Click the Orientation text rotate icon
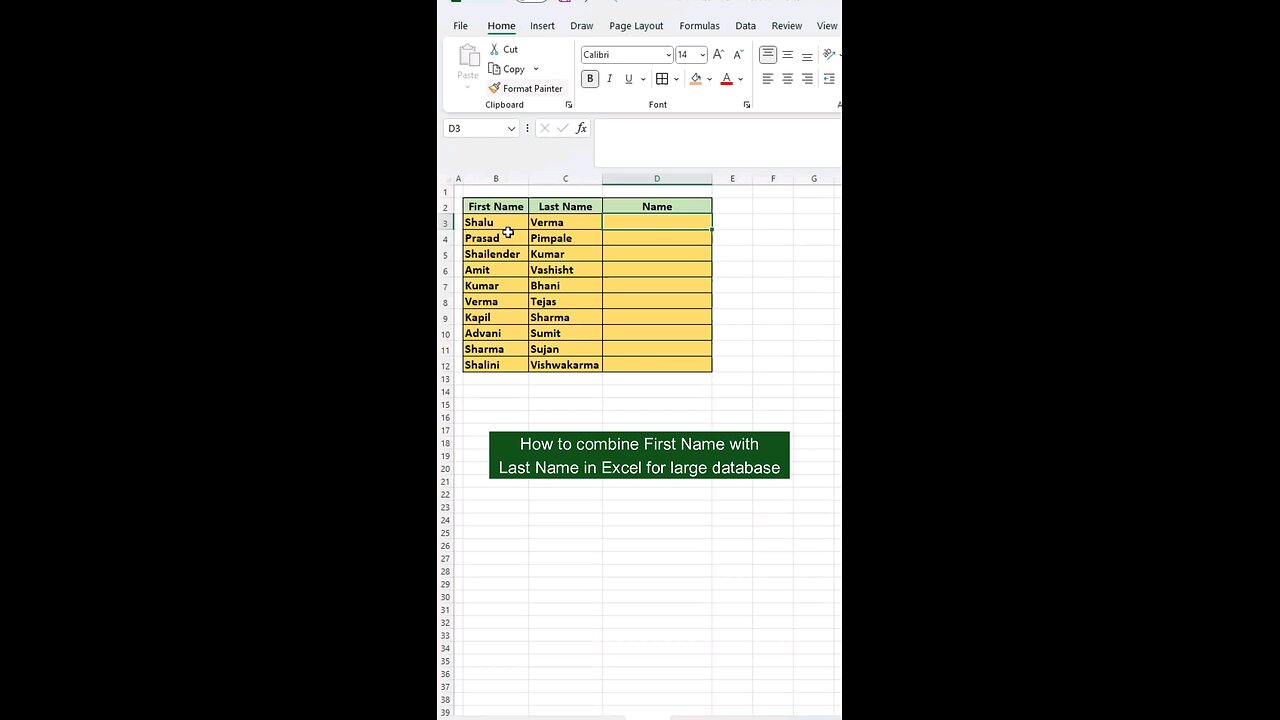The height and width of the screenshot is (720, 1280). click(829, 55)
